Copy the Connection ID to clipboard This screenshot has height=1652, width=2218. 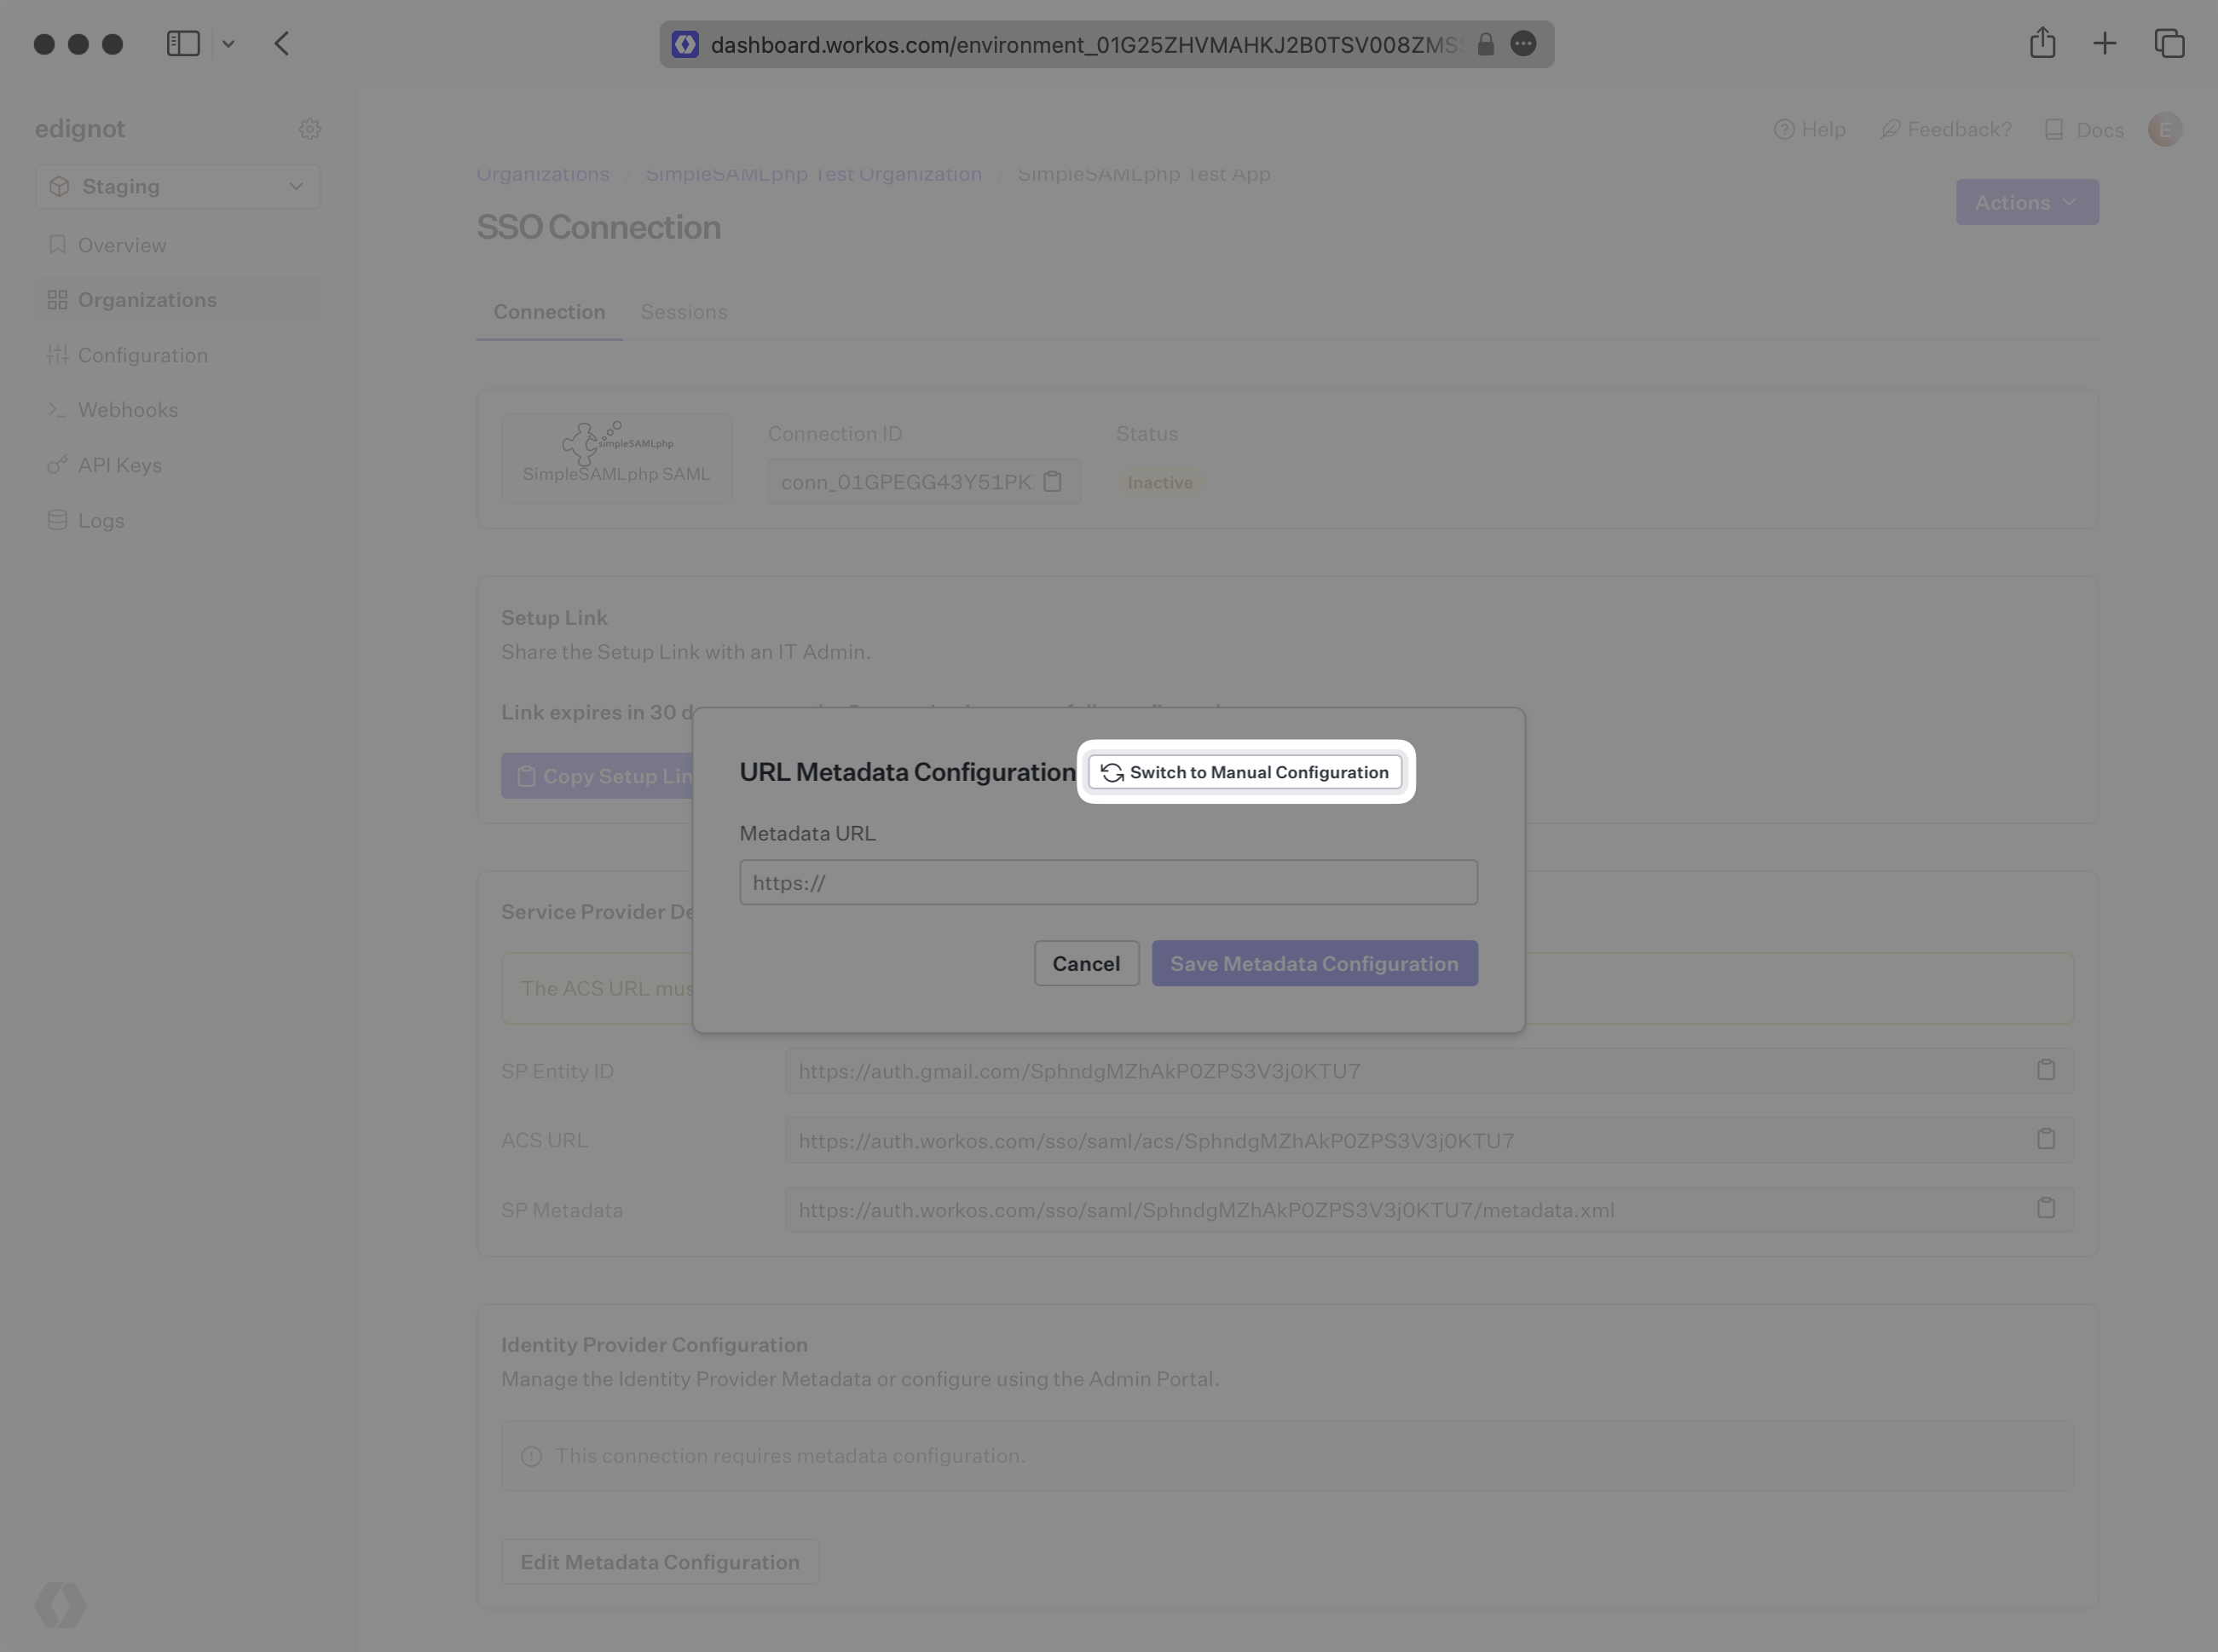1052,482
